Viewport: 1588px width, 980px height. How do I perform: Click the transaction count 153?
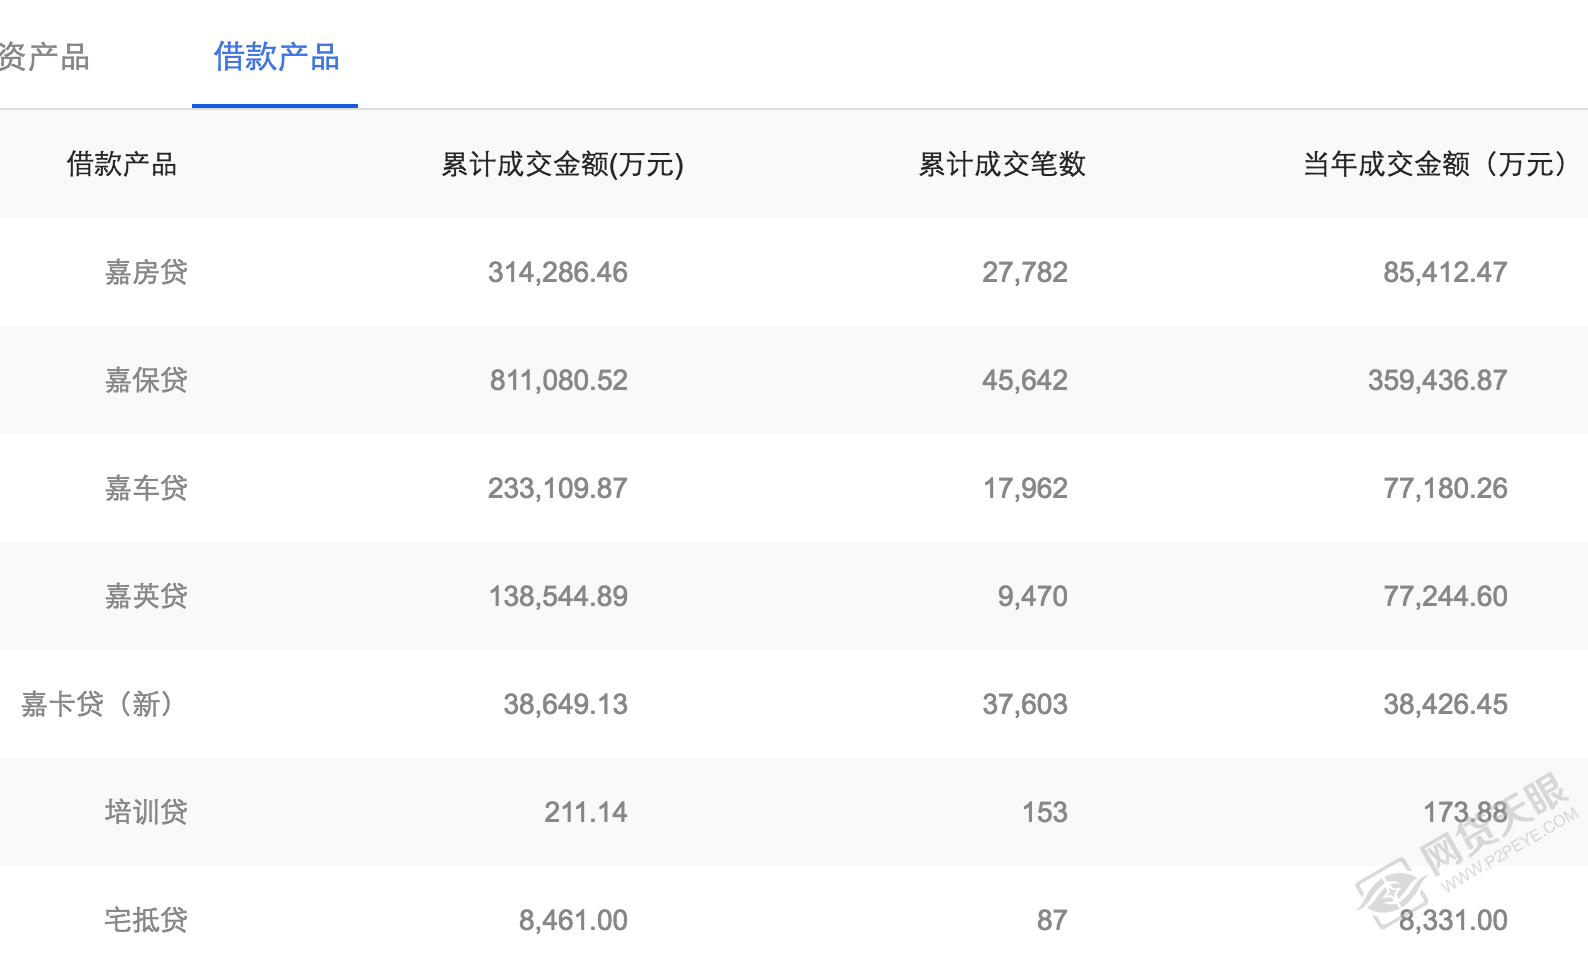(1045, 812)
